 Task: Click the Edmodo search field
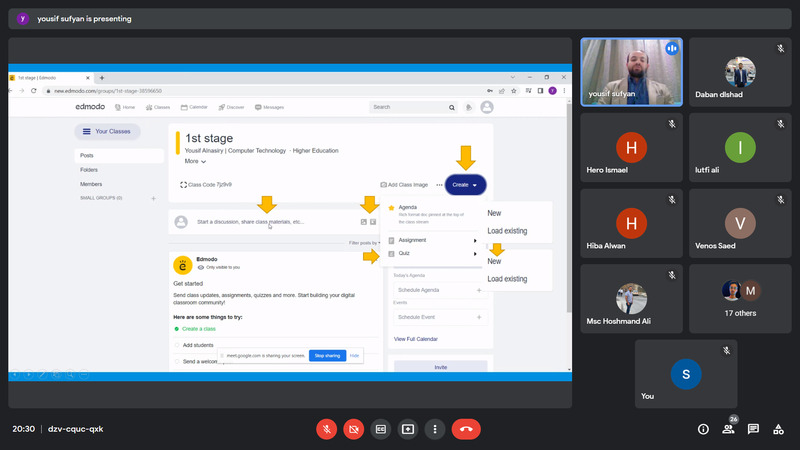point(408,107)
